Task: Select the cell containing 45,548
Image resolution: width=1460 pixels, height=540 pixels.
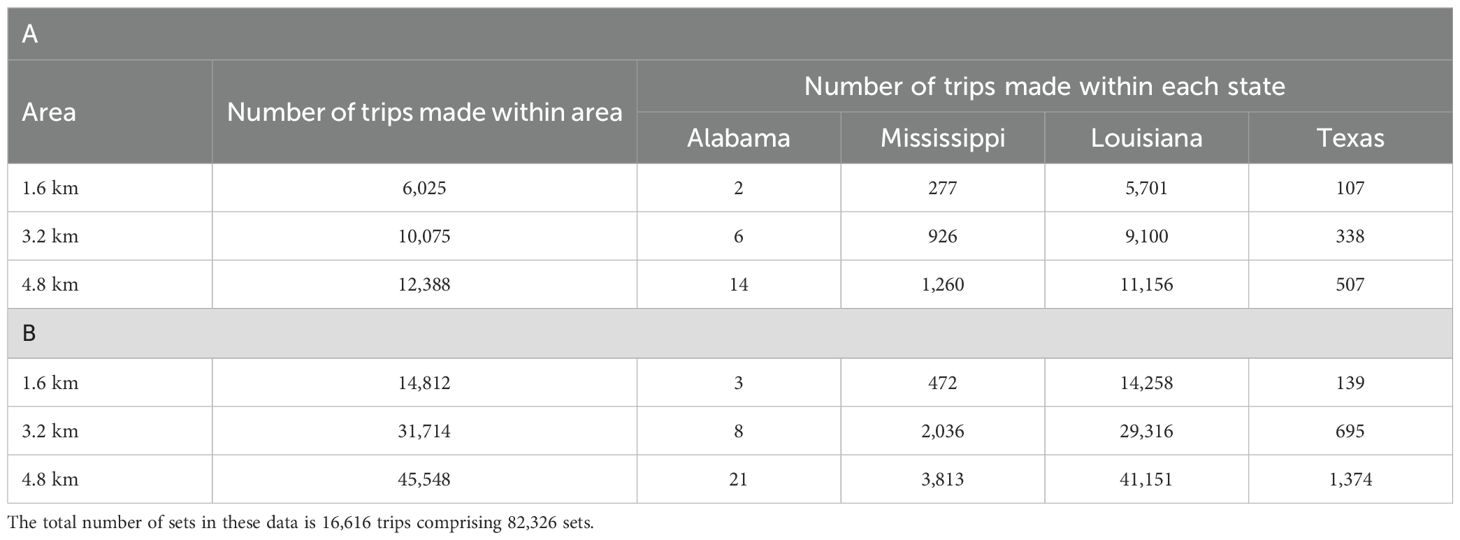Action: (424, 479)
